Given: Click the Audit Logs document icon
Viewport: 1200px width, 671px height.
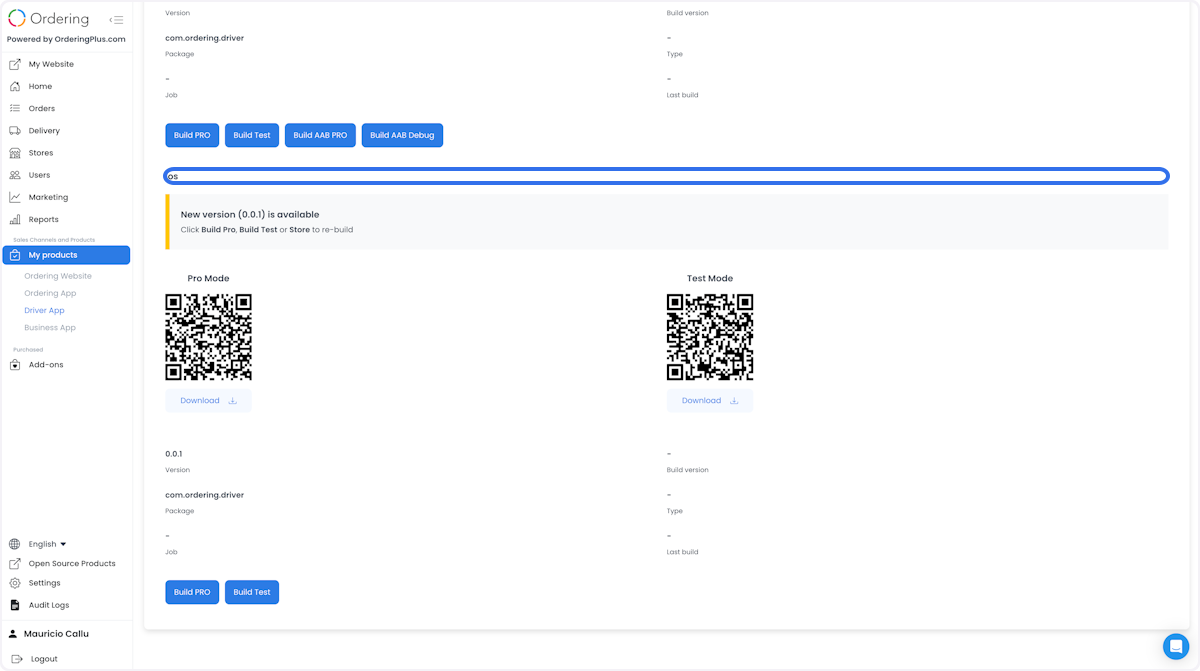Looking at the screenshot, I should [15, 605].
